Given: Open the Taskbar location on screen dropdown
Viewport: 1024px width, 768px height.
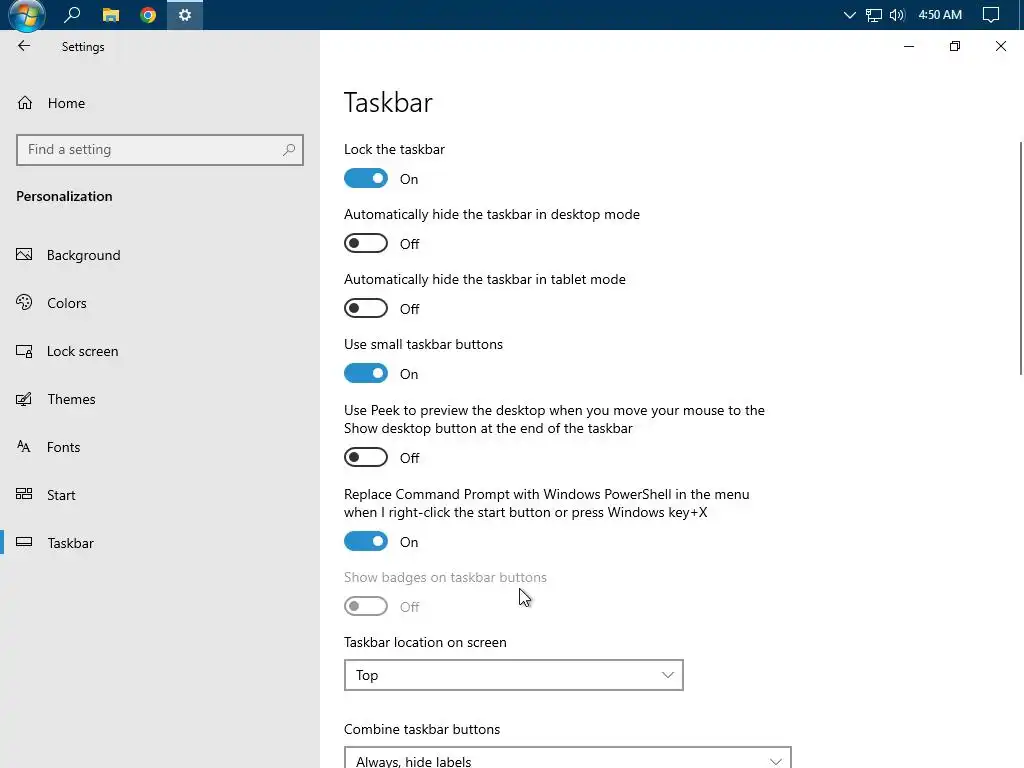Looking at the screenshot, I should tap(513, 675).
